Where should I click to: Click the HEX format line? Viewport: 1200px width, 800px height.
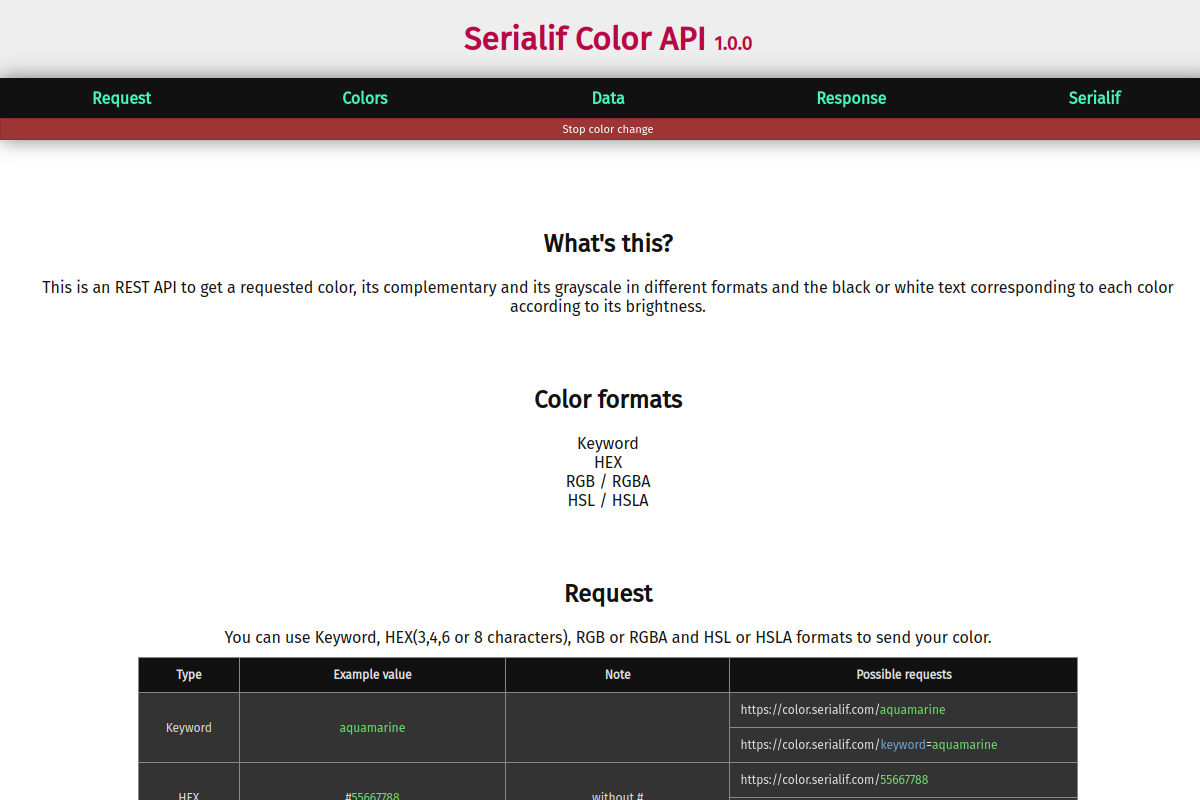608,462
